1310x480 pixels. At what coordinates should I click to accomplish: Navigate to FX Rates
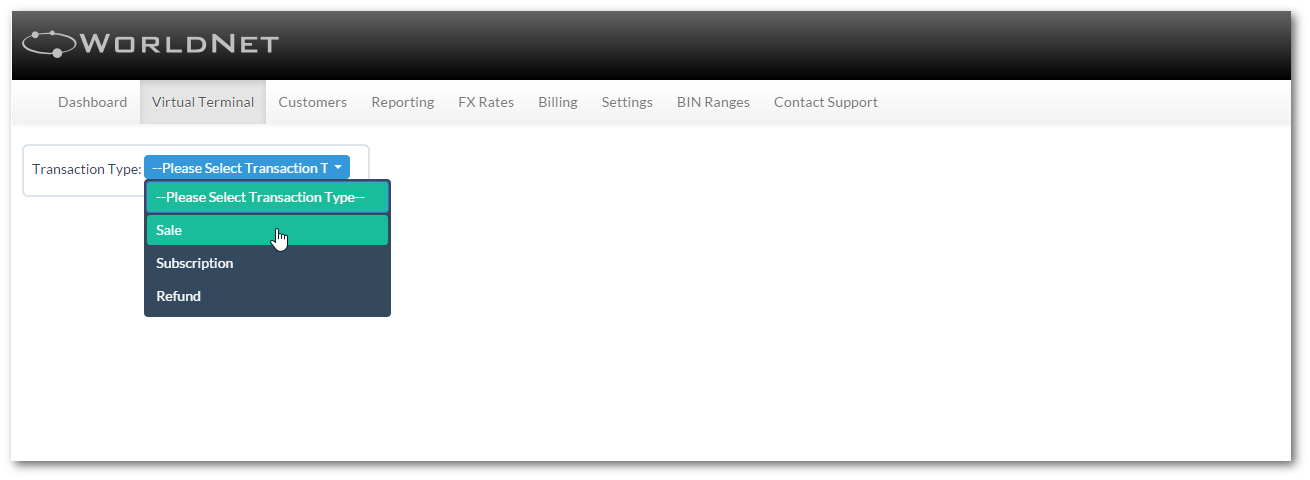486,102
